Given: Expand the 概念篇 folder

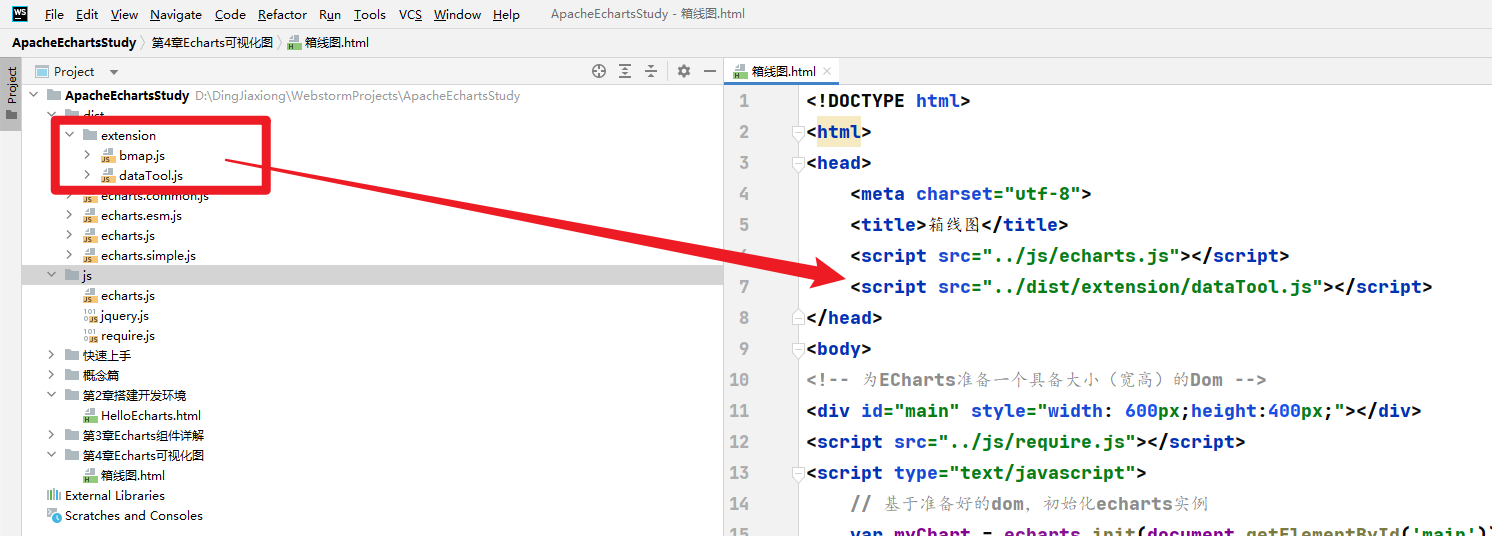Looking at the screenshot, I should (52, 375).
